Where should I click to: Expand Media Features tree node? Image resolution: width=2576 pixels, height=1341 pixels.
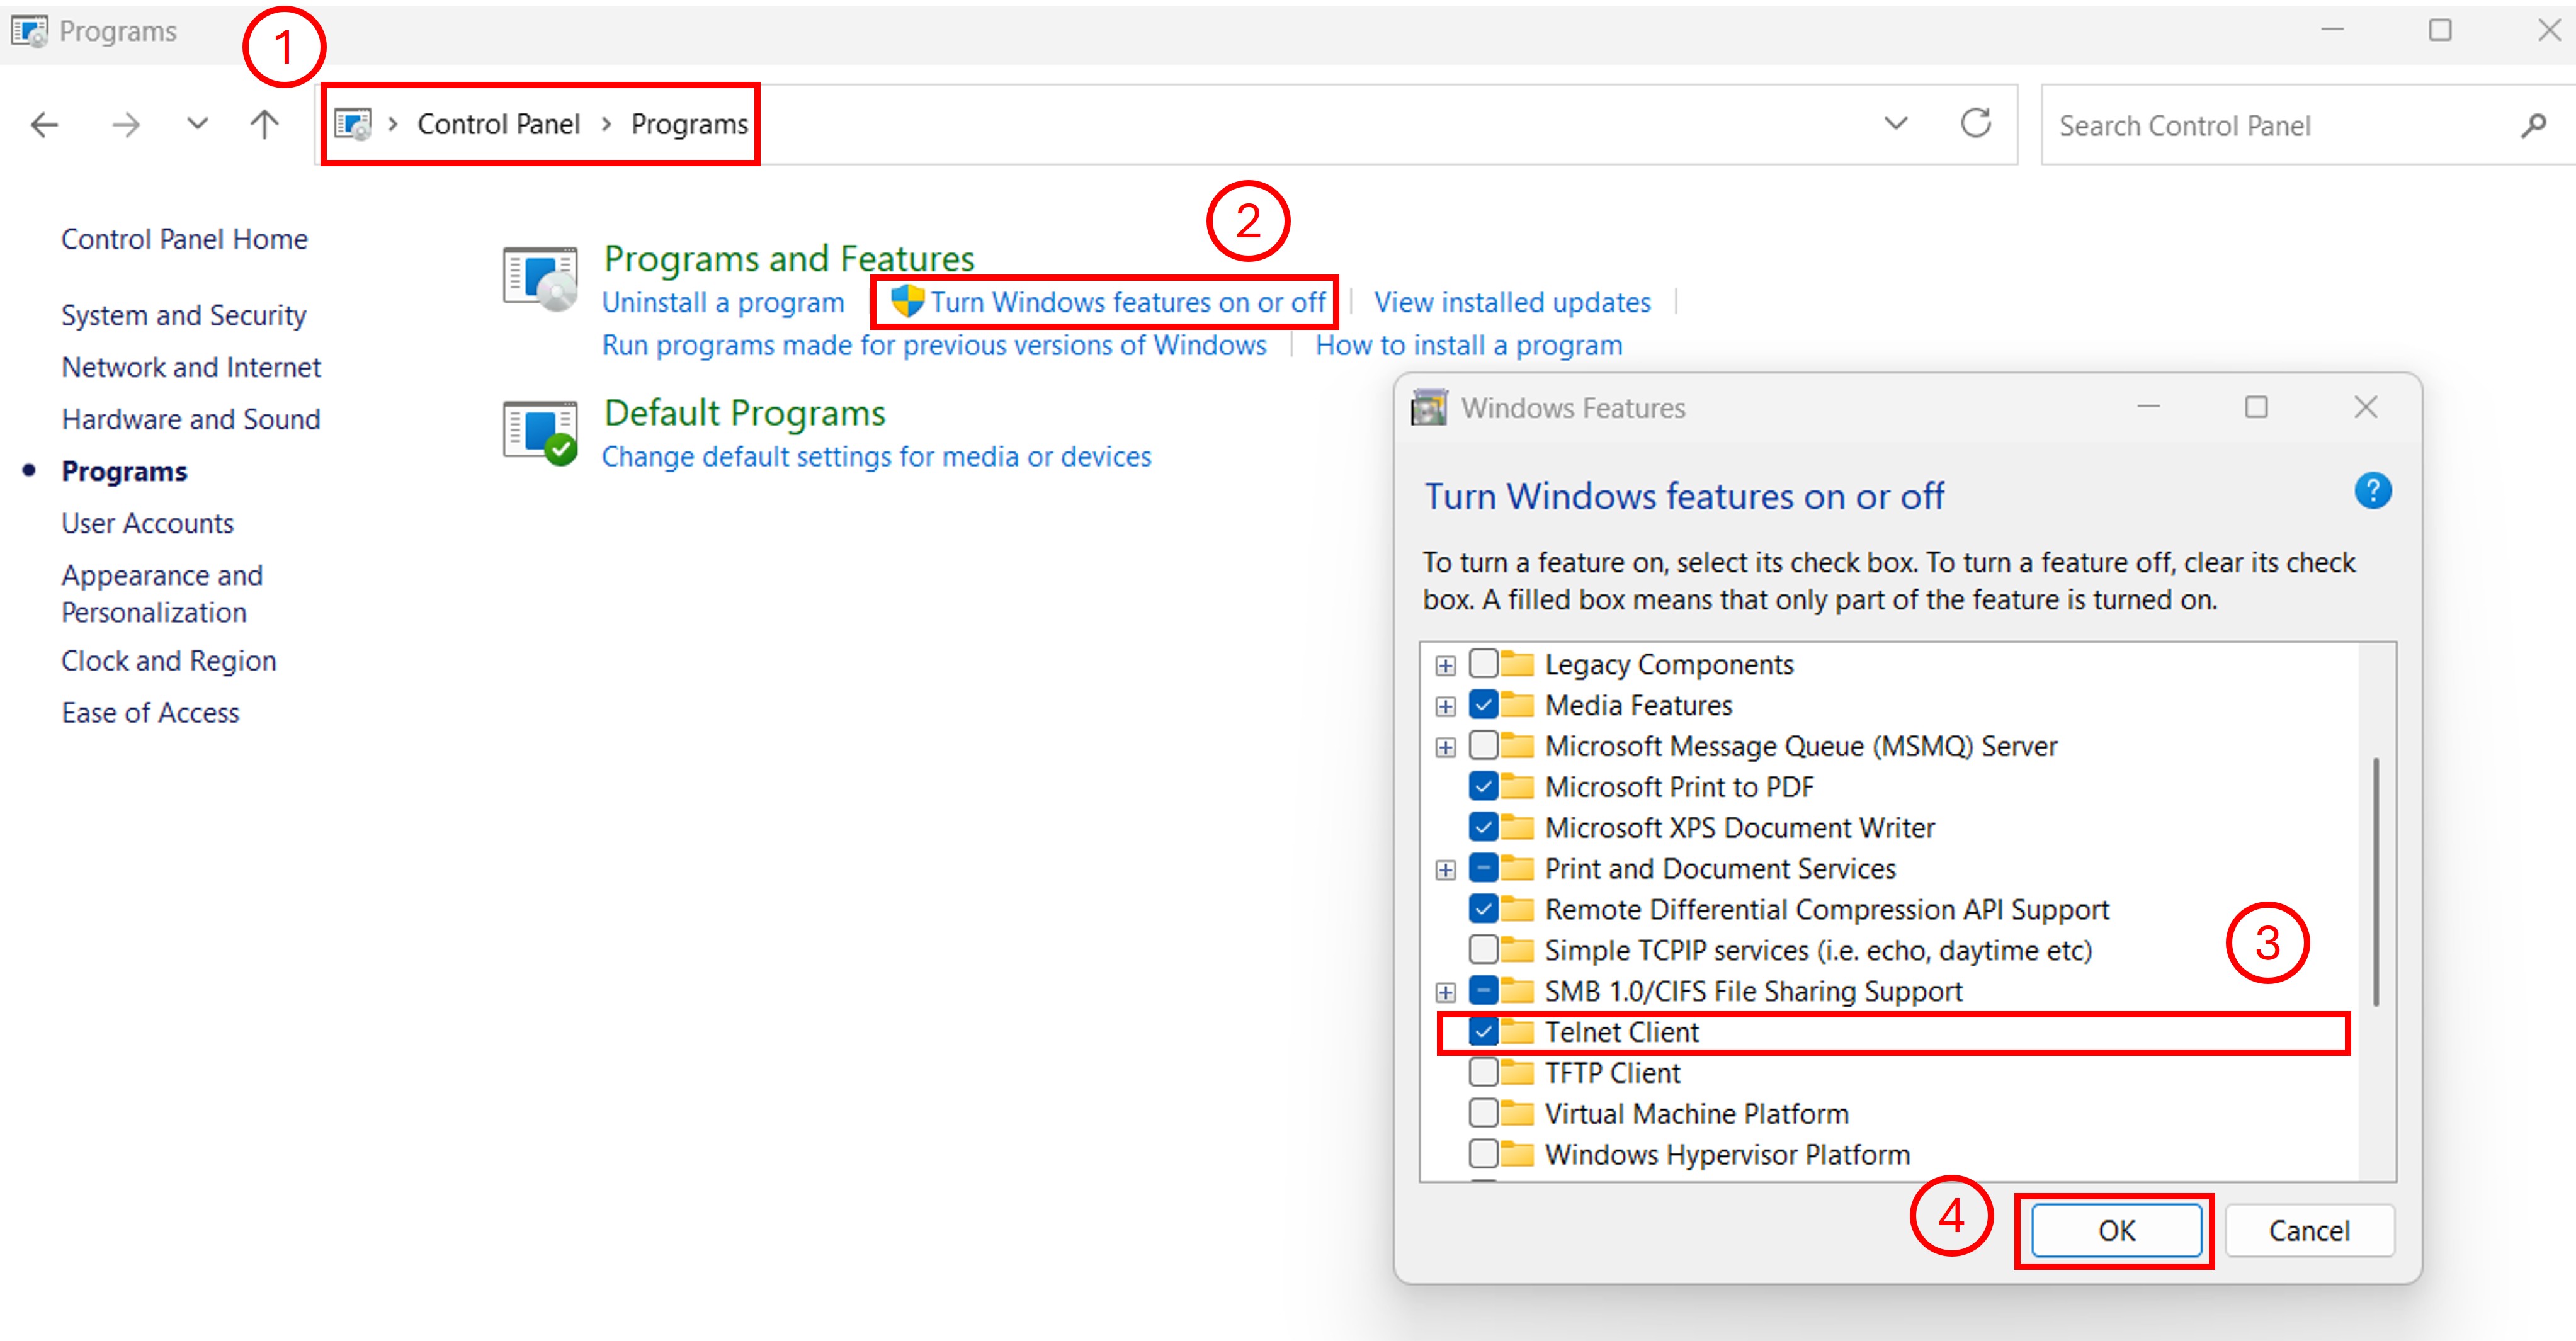(1445, 707)
